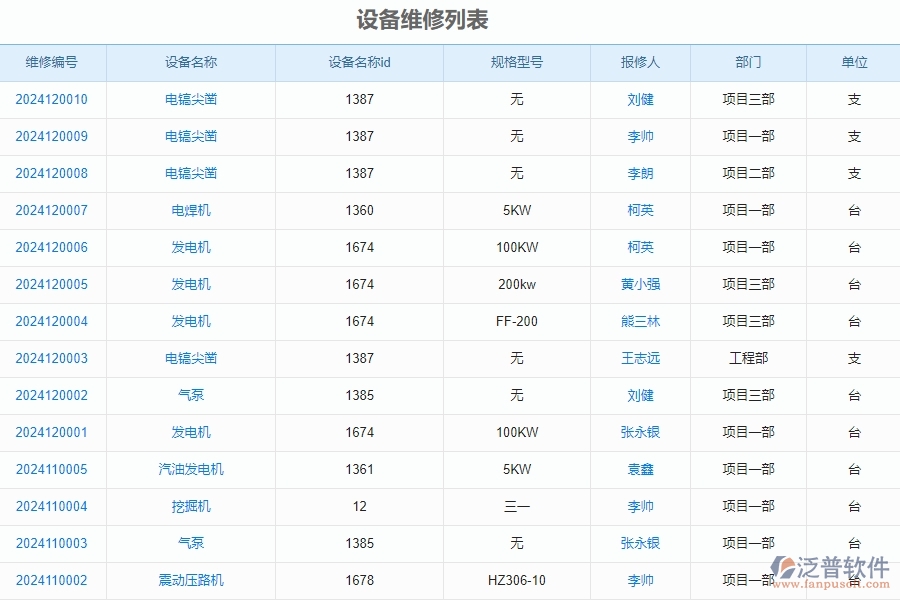Sort by the 规格型号 column header
Screen dimensions: 900x600
pyautogui.click(x=517, y=62)
